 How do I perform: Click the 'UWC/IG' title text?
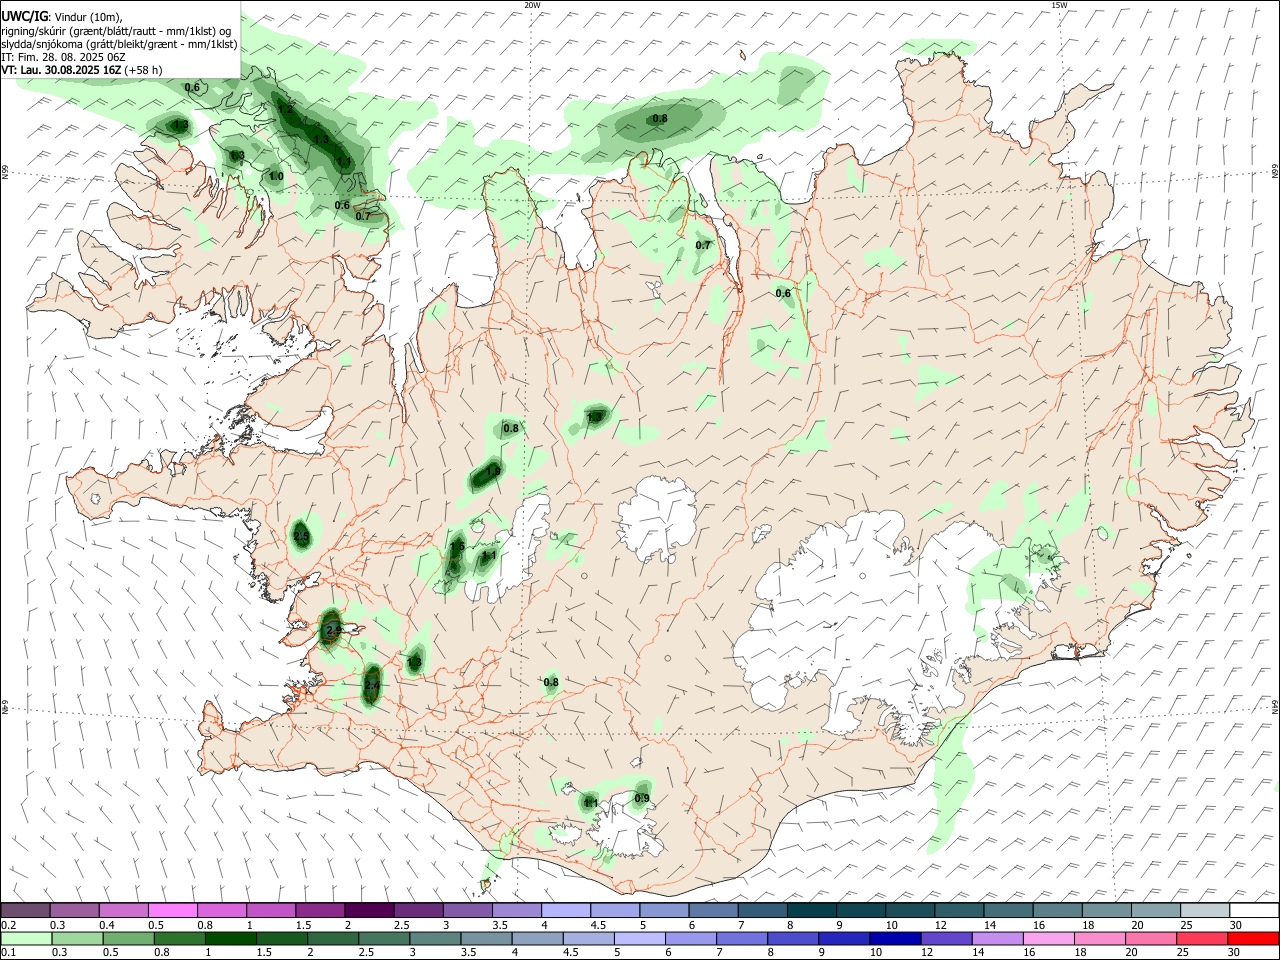[x=24, y=17]
